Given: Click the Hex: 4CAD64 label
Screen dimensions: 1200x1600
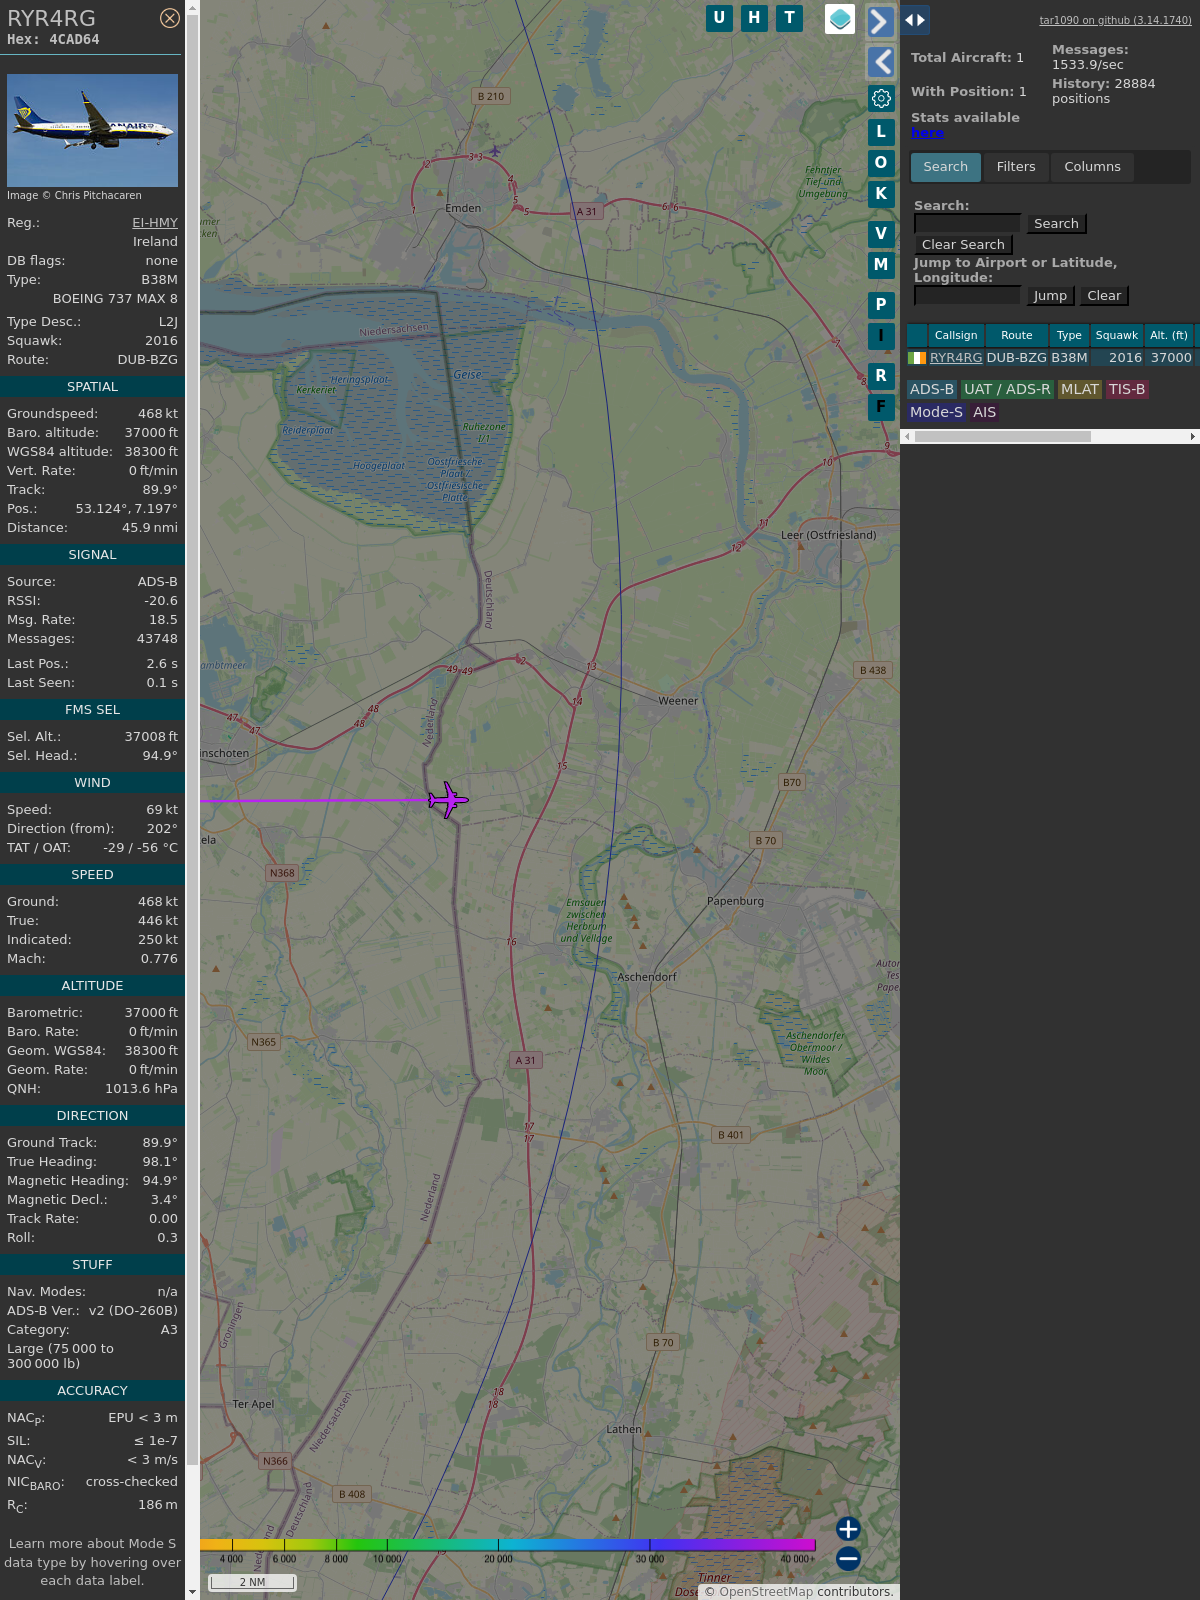Looking at the screenshot, I should (x=53, y=40).
